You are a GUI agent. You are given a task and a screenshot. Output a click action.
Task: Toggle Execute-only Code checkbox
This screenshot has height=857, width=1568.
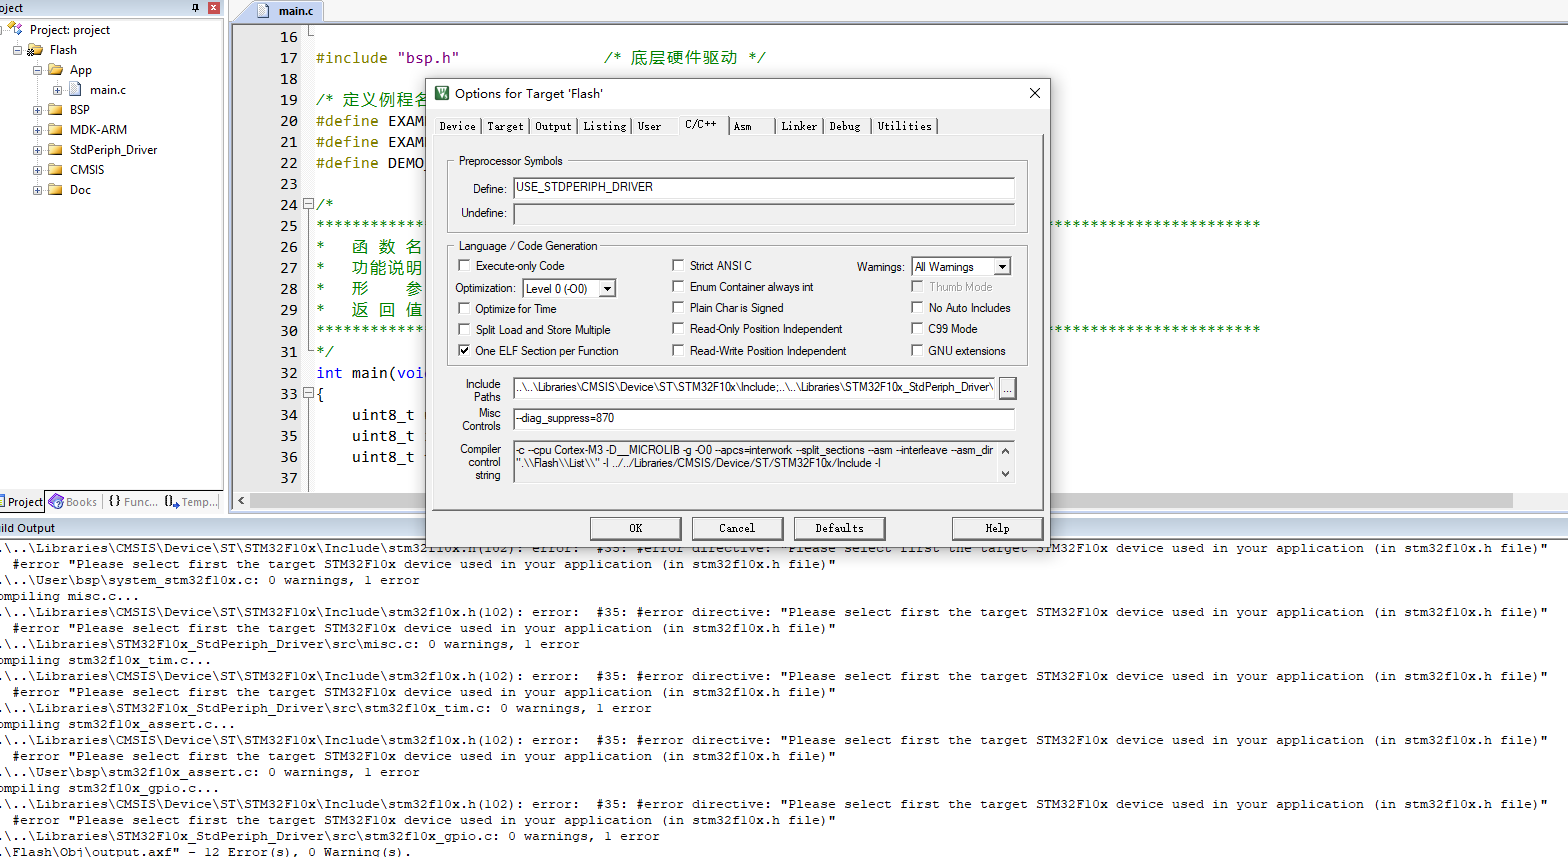(x=464, y=265)
